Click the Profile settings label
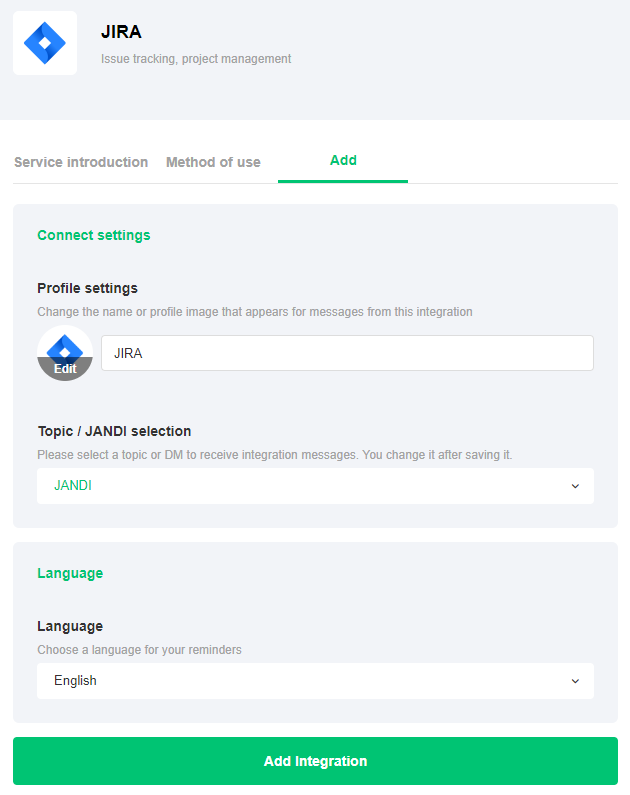Image resolution: width=630 pixels, height=795 pixels. pos(87,288)
